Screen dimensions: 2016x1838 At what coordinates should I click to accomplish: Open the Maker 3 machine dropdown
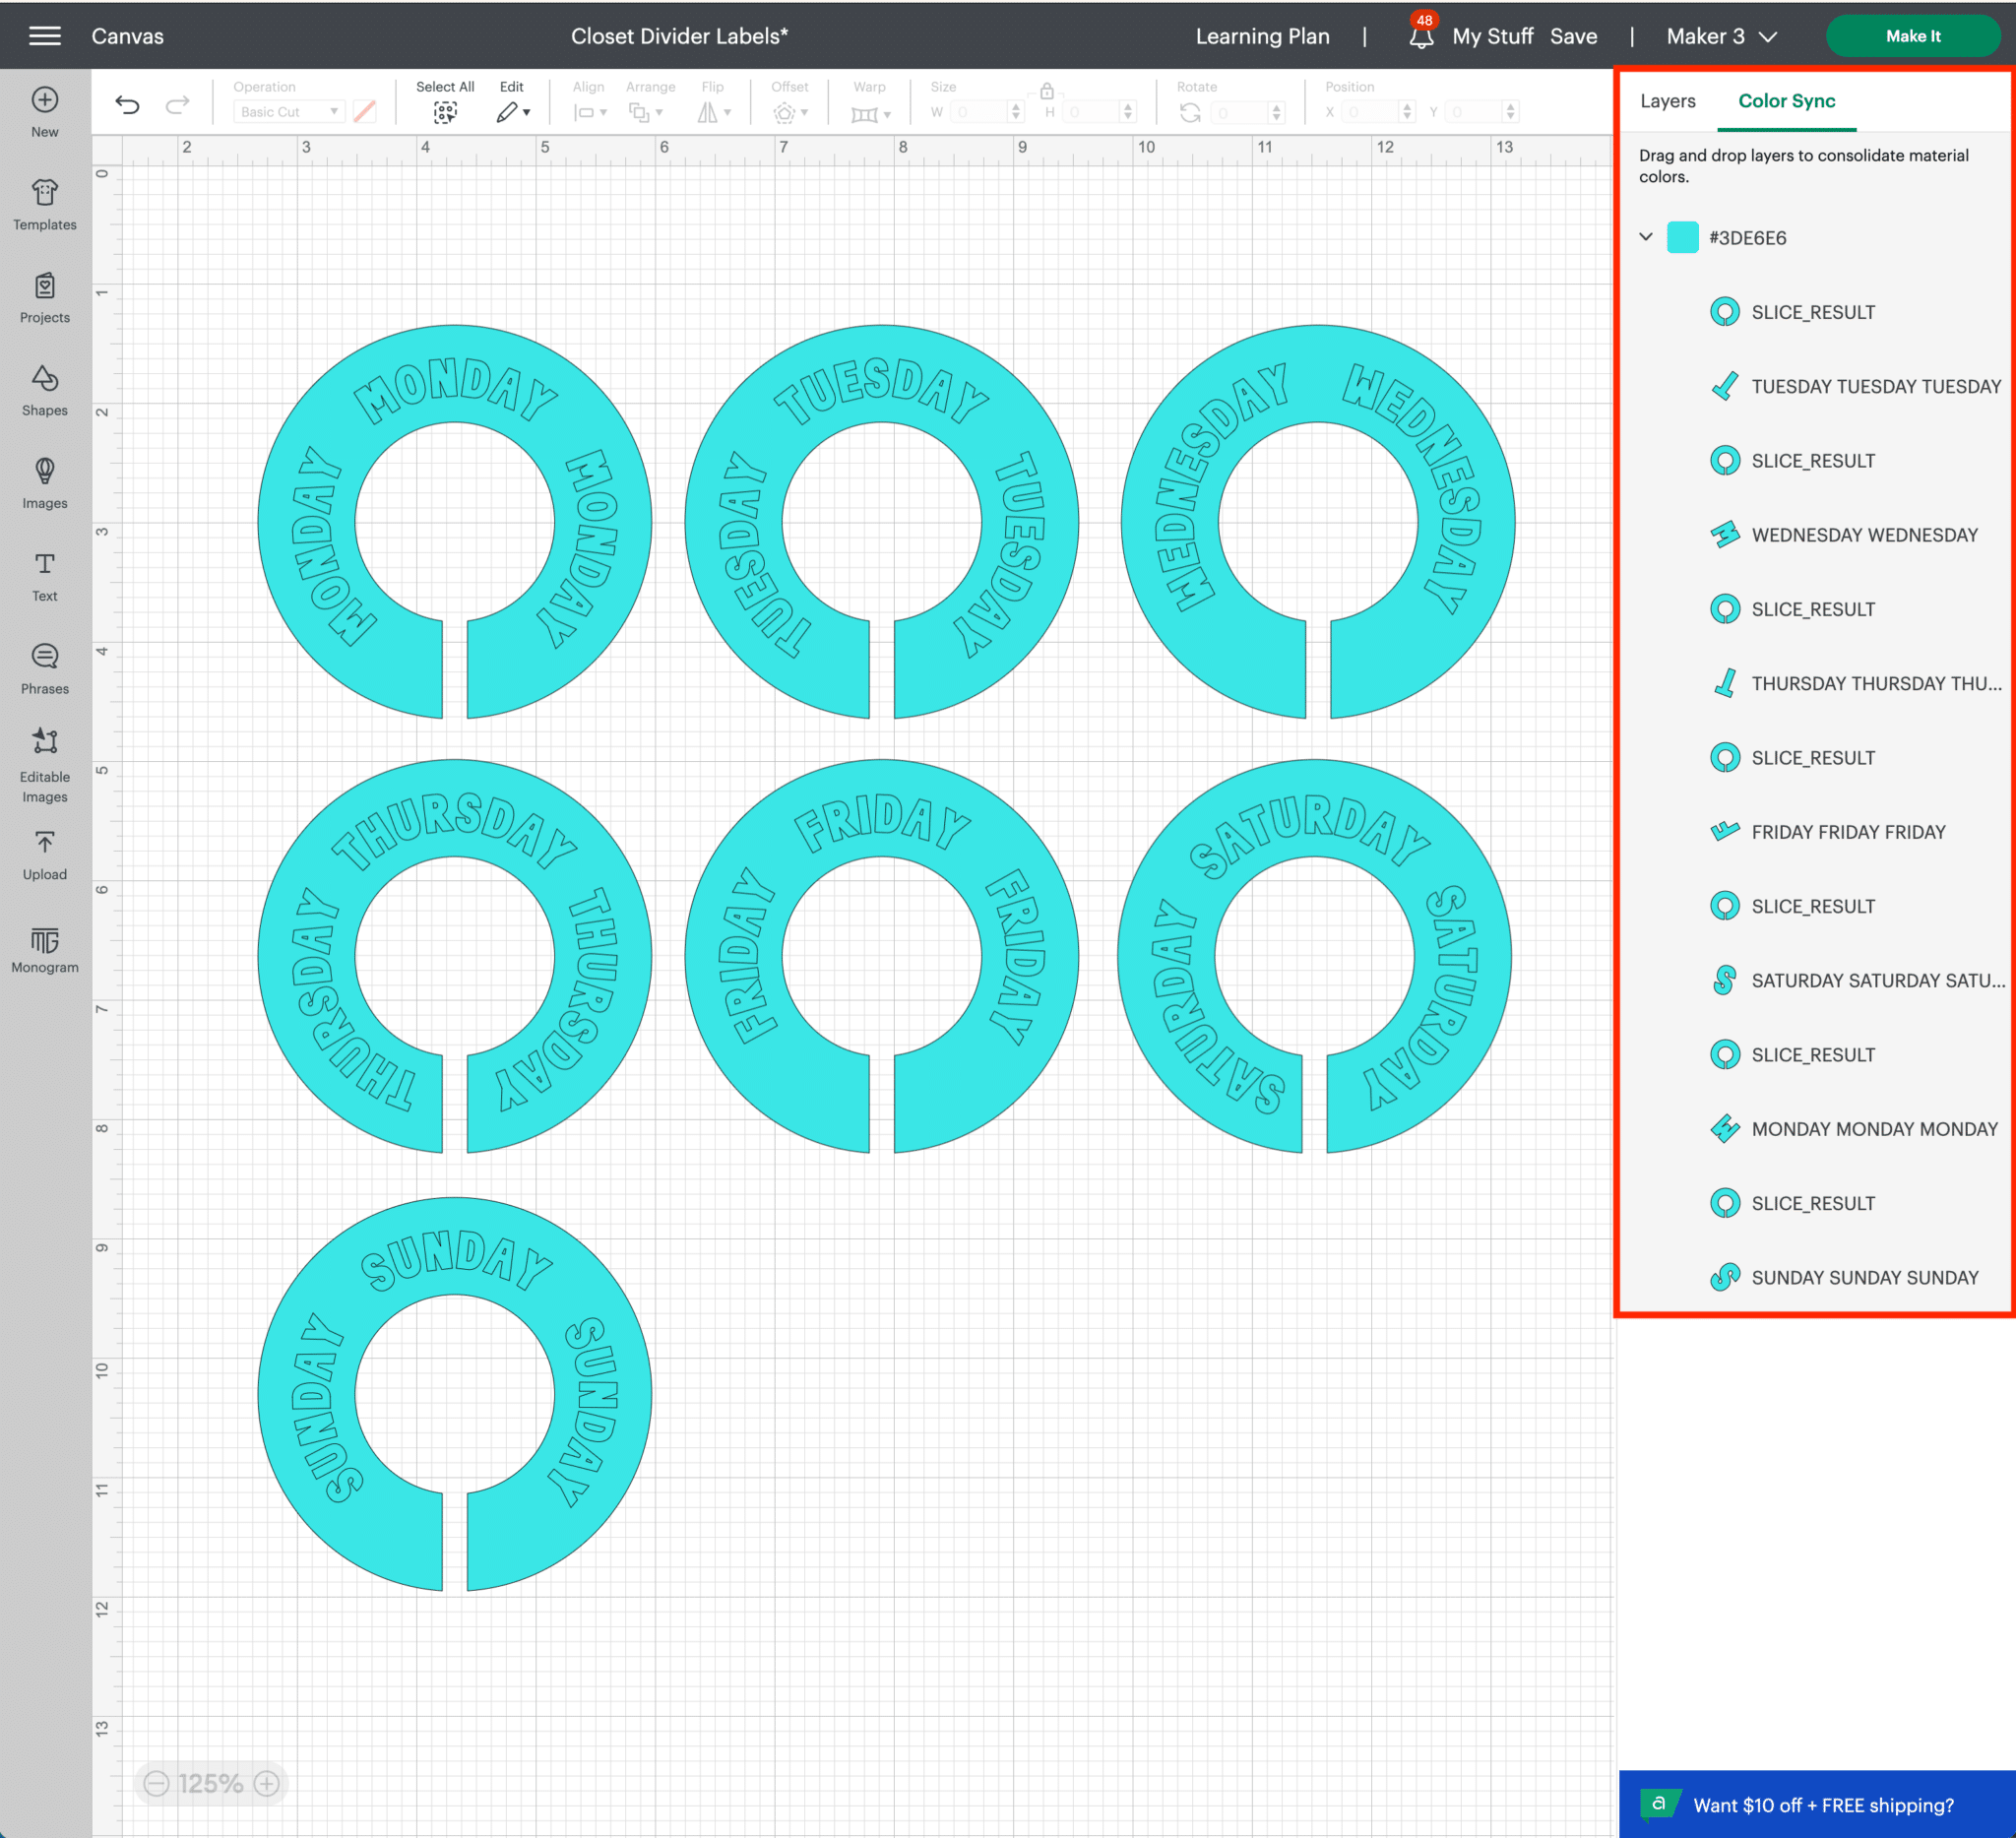pos(1721,36)
